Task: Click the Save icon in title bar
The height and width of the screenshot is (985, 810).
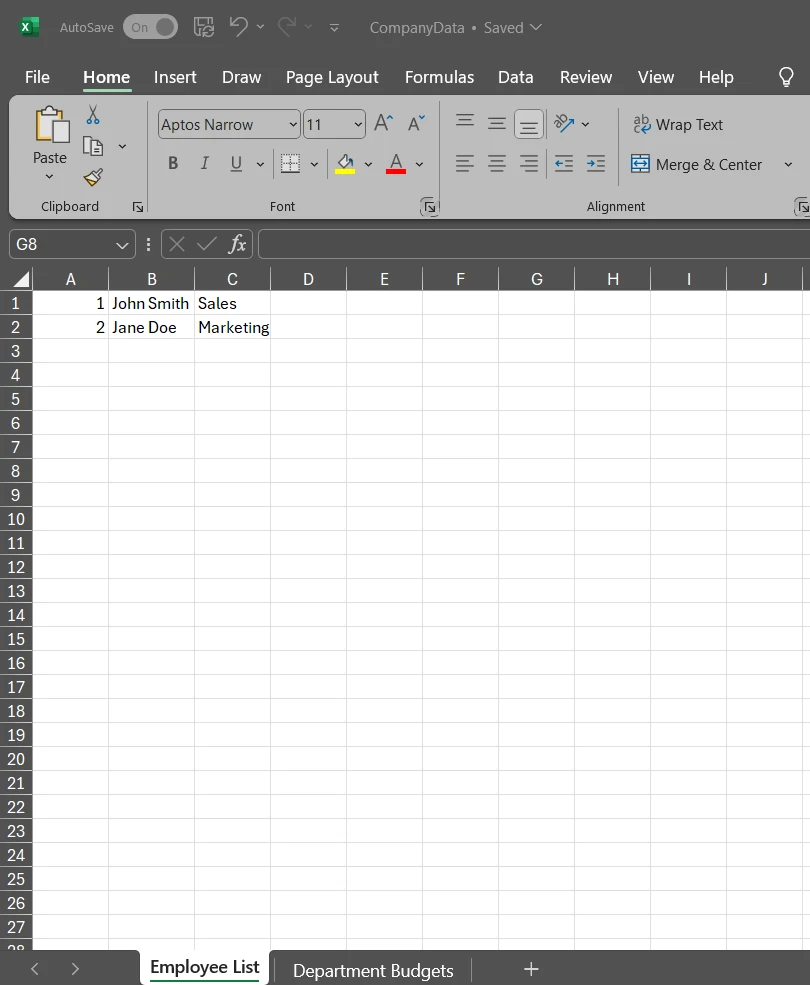Action: point(203,27)
